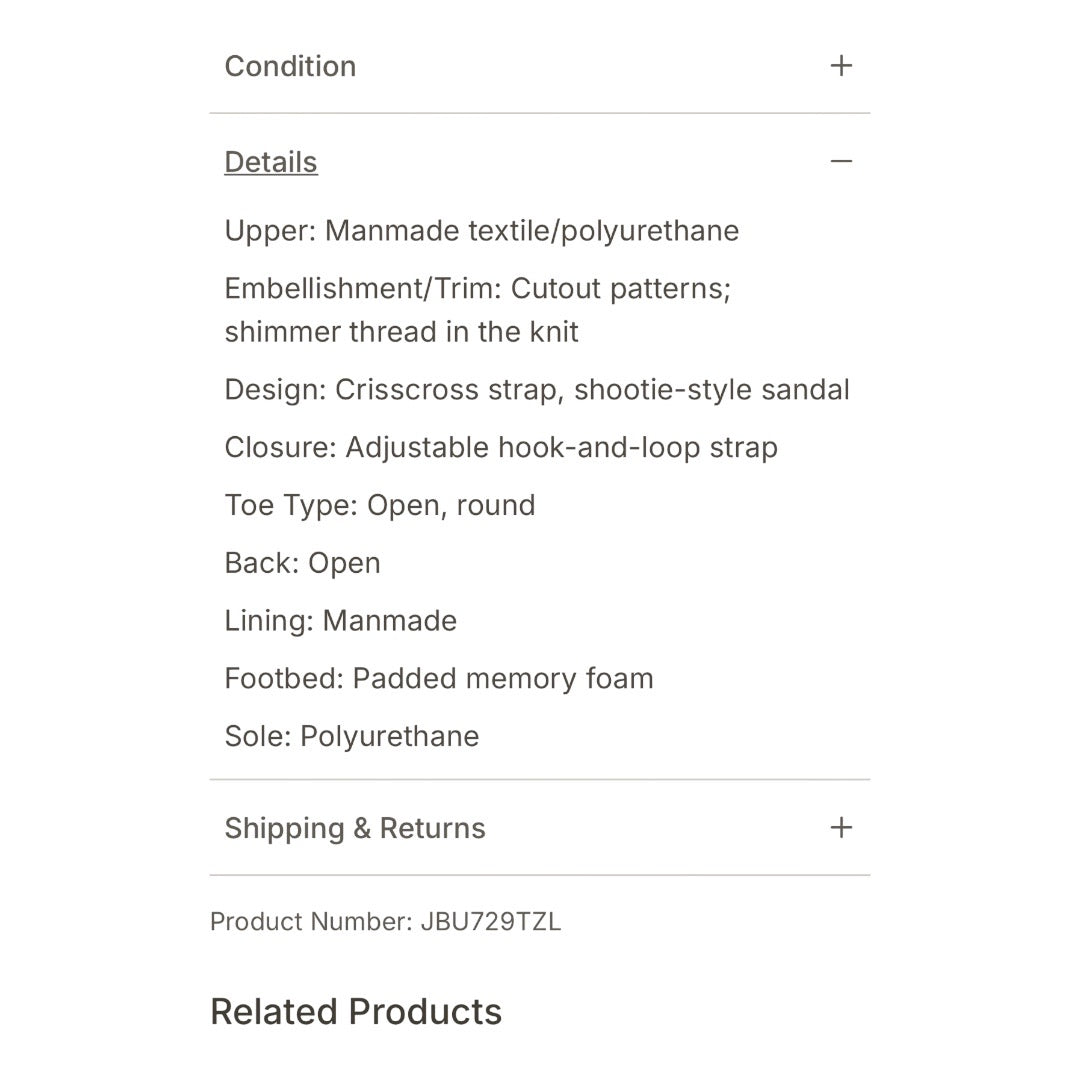Screen dimensions: 1080x1080
Task: Click the Lining: Manmade line
Action: 340,621
